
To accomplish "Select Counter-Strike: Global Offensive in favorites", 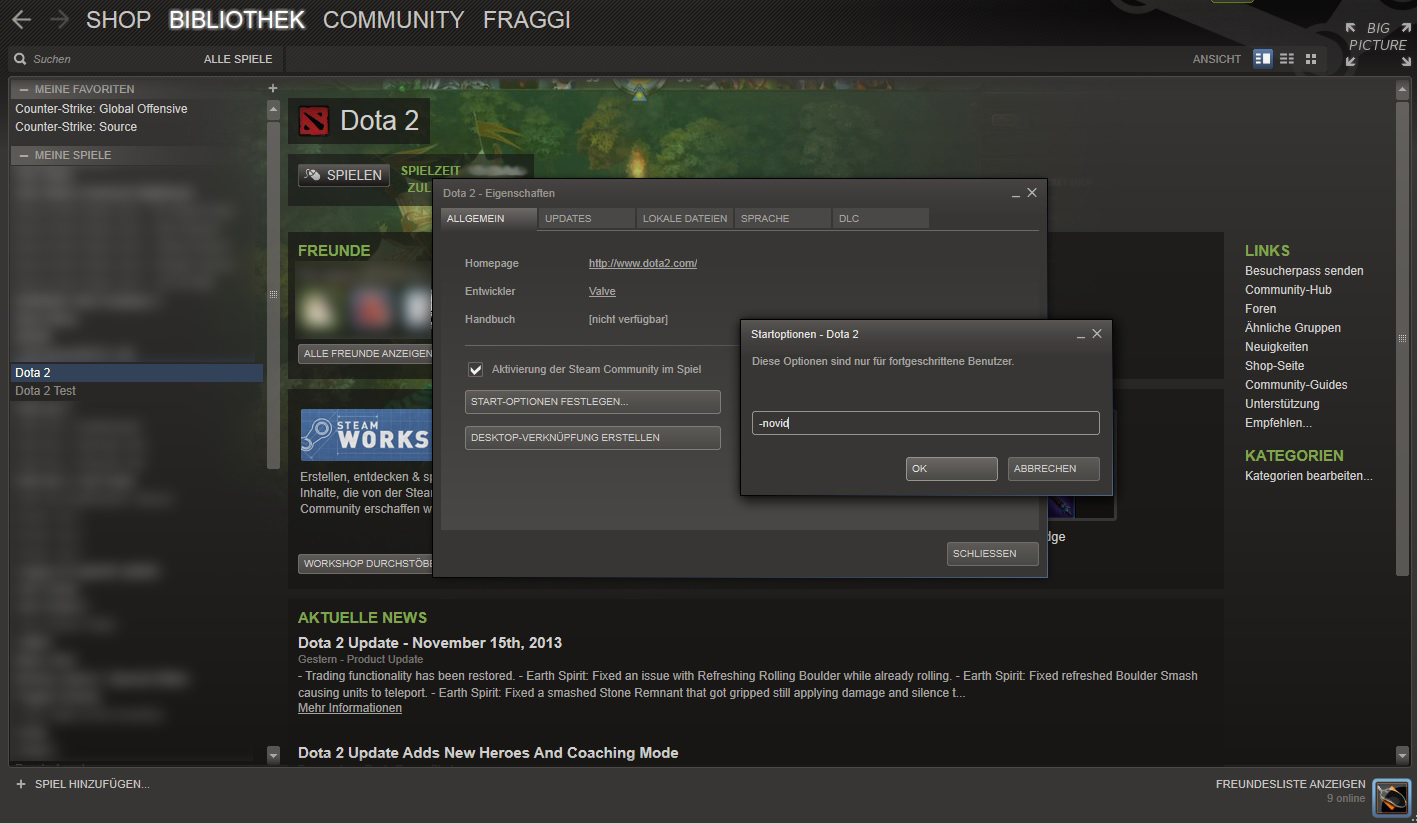I will pyautogui.click(x=137, y=109).
